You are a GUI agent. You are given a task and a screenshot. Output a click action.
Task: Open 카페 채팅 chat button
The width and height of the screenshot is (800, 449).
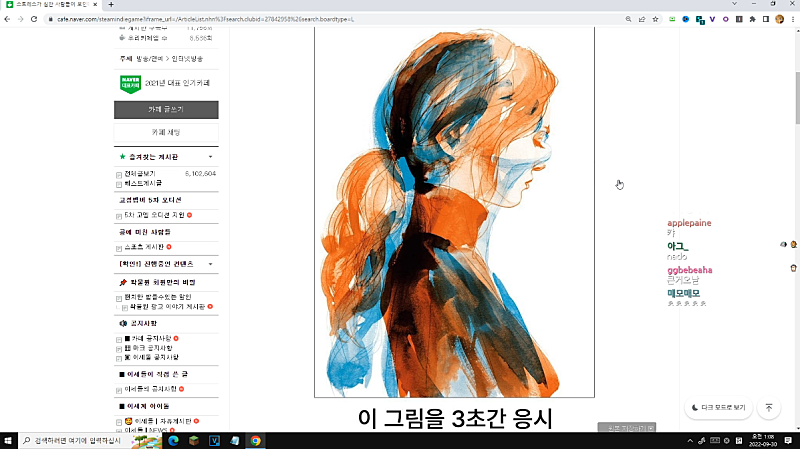coord(166,132)
